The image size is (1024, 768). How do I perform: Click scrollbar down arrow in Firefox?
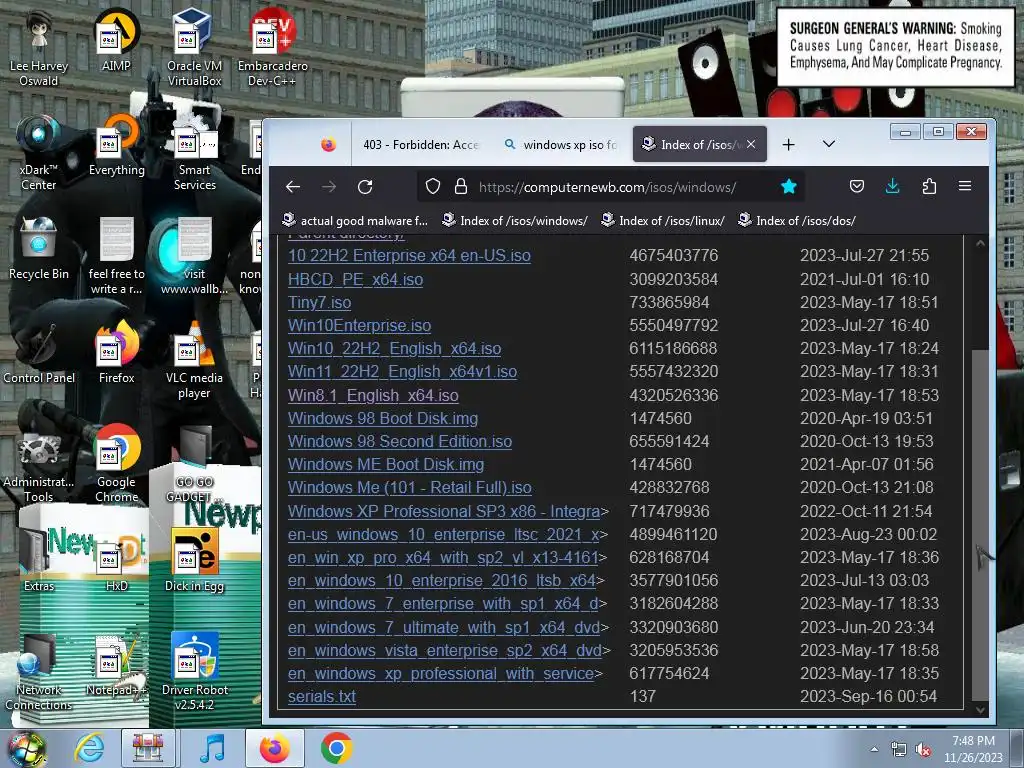980,709
